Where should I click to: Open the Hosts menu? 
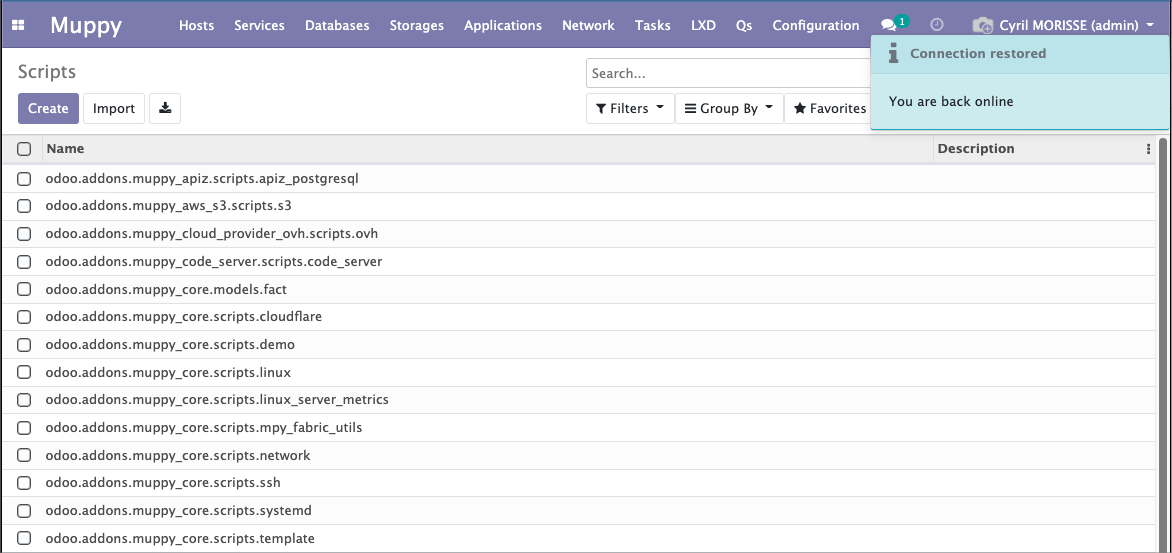(x=197, y=25)
